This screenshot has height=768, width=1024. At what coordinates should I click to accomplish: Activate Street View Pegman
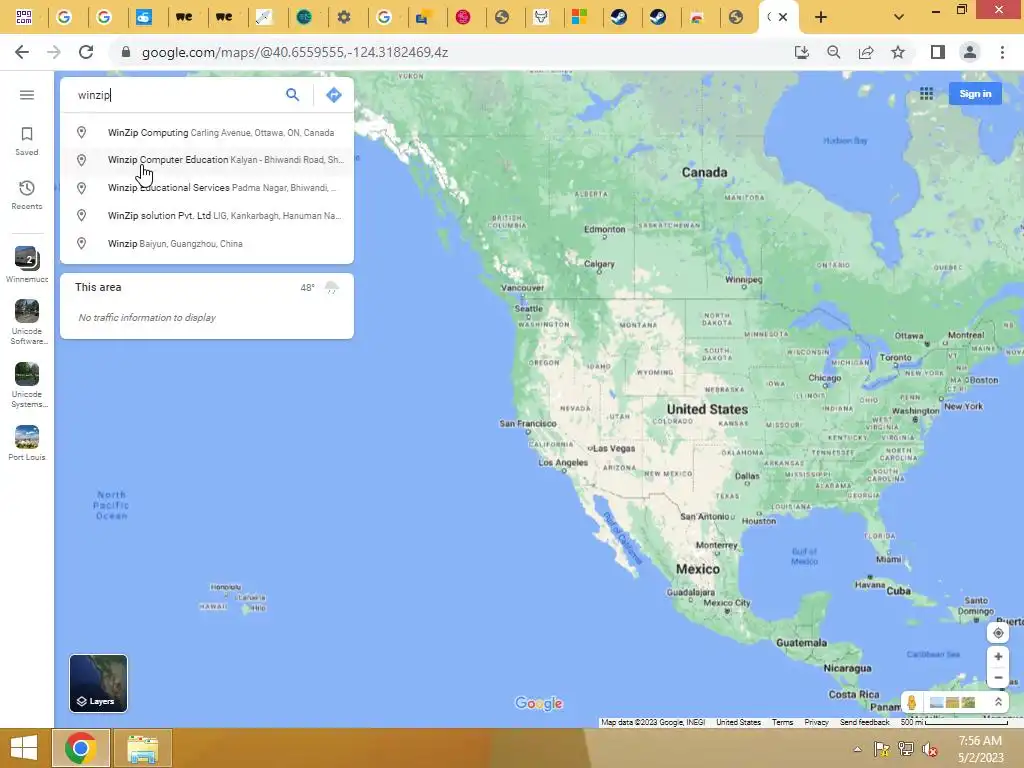click(912, 703)
